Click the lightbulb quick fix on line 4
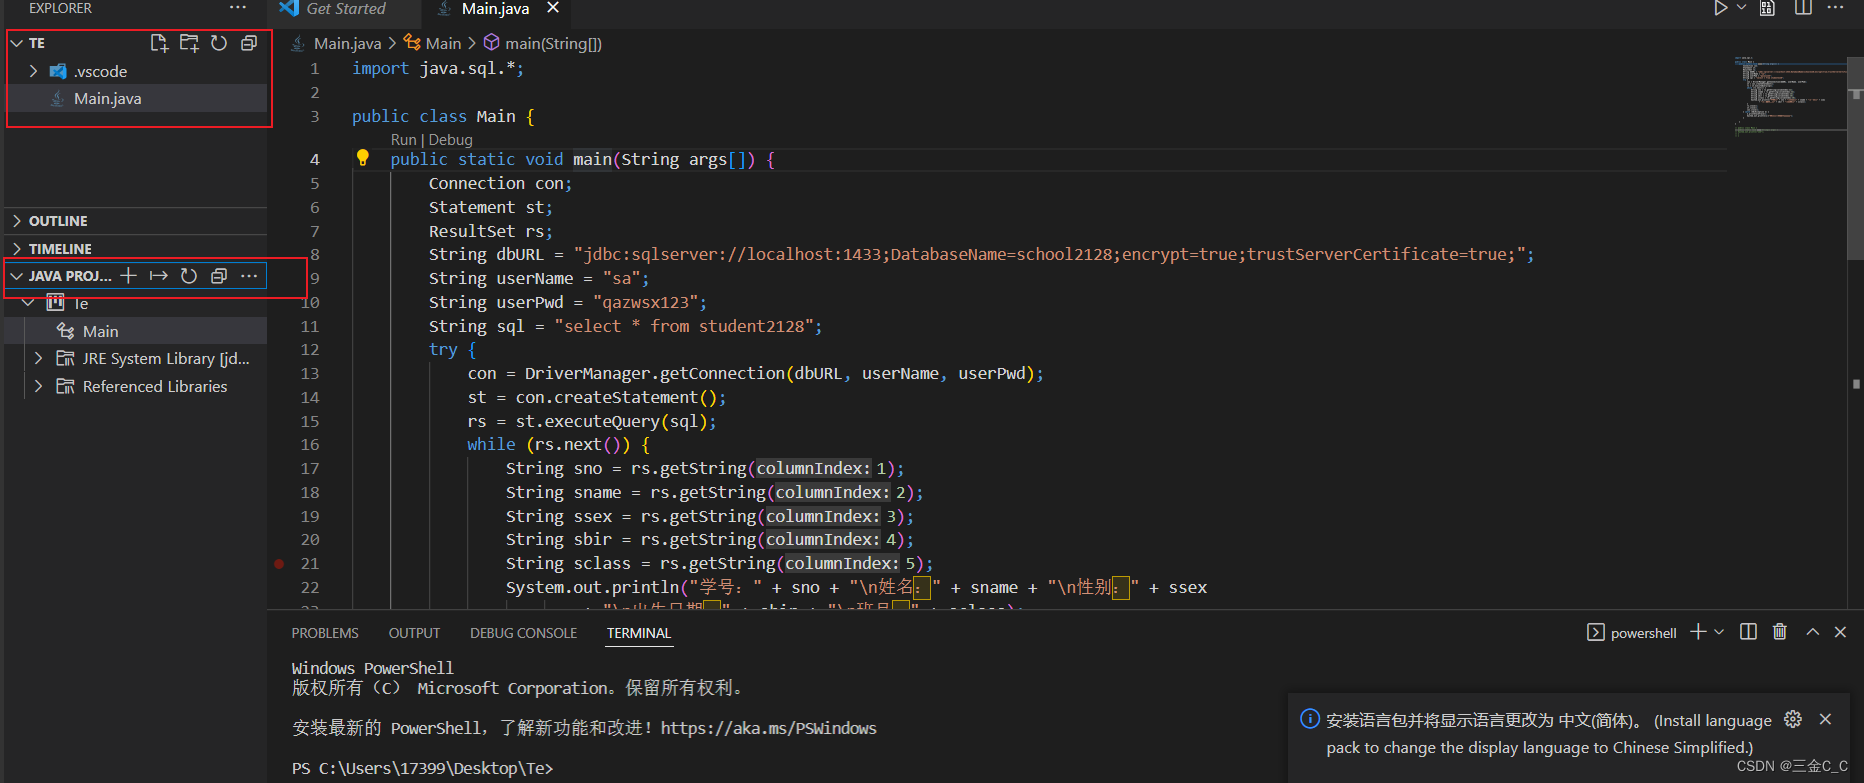 [x=363, y=158]
